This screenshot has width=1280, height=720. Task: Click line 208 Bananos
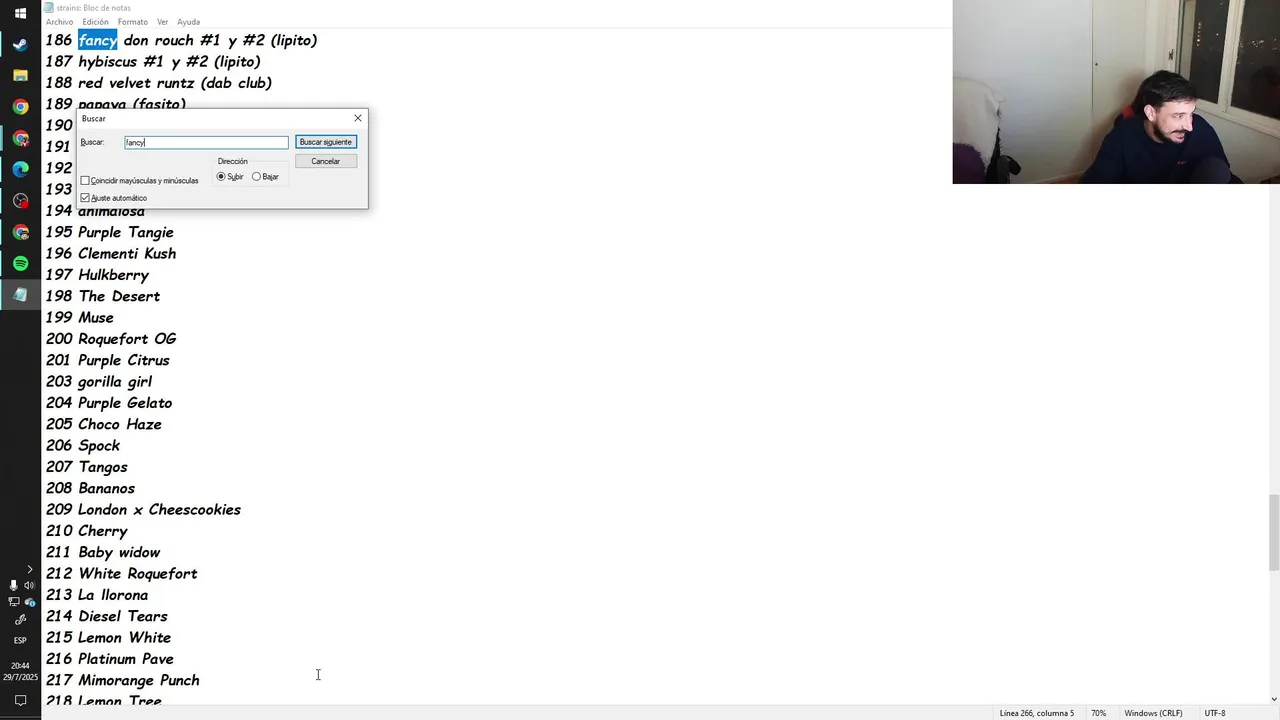(90, 488)
